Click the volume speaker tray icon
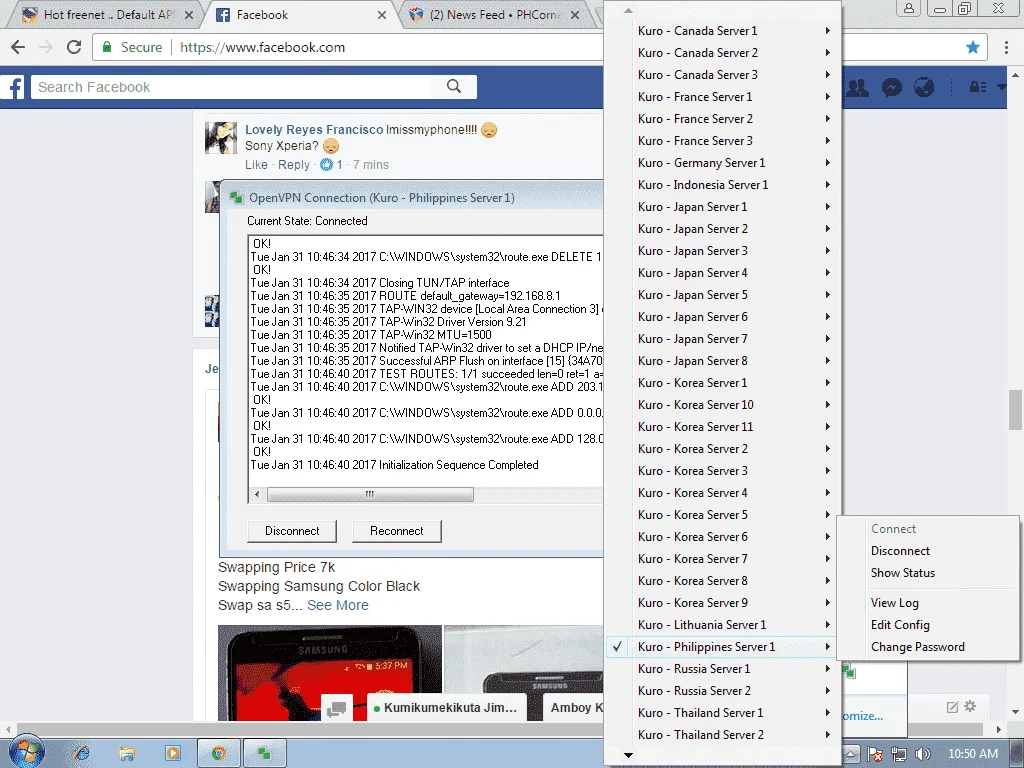Image resolution: width=1024 pixels, height=768 pixels. tap(923, 754)
